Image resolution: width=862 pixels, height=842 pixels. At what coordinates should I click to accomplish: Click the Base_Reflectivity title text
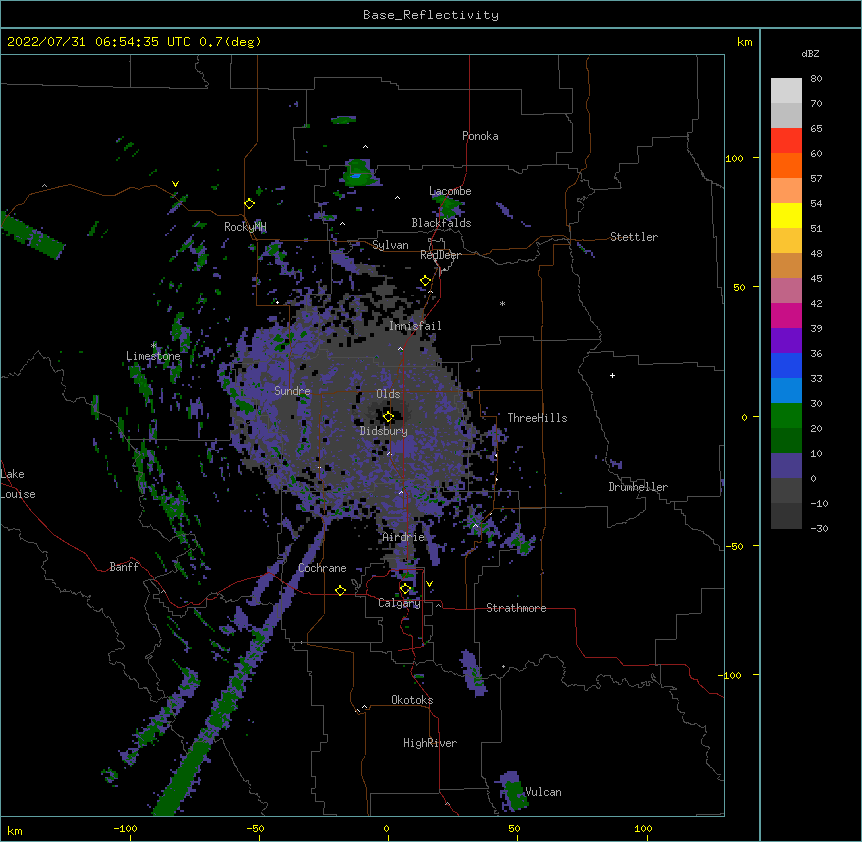click(x=431, y=15)
